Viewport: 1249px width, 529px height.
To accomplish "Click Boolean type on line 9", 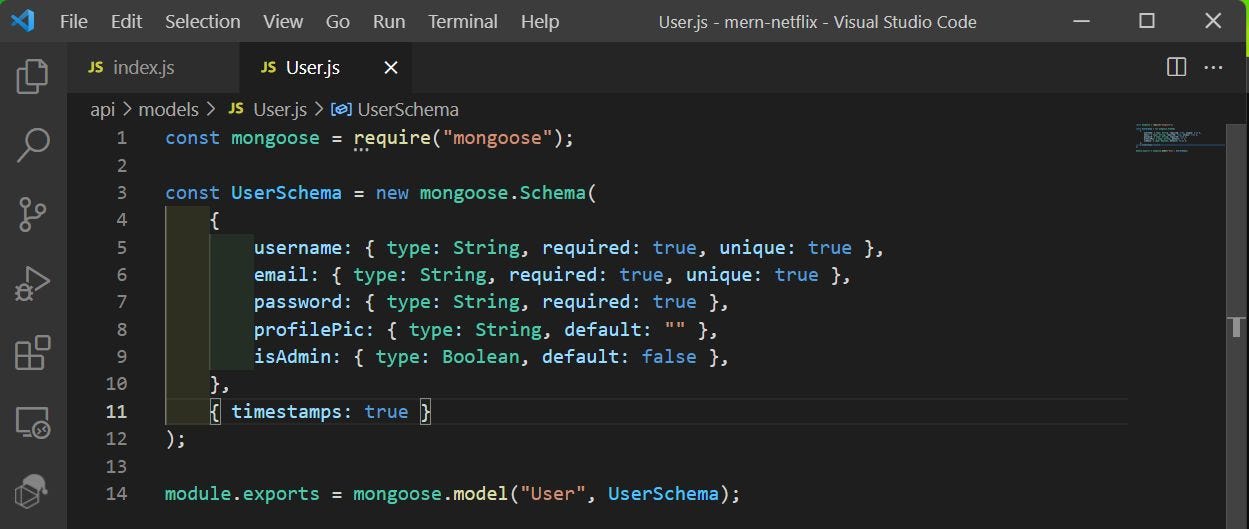I will pos(481,356).
